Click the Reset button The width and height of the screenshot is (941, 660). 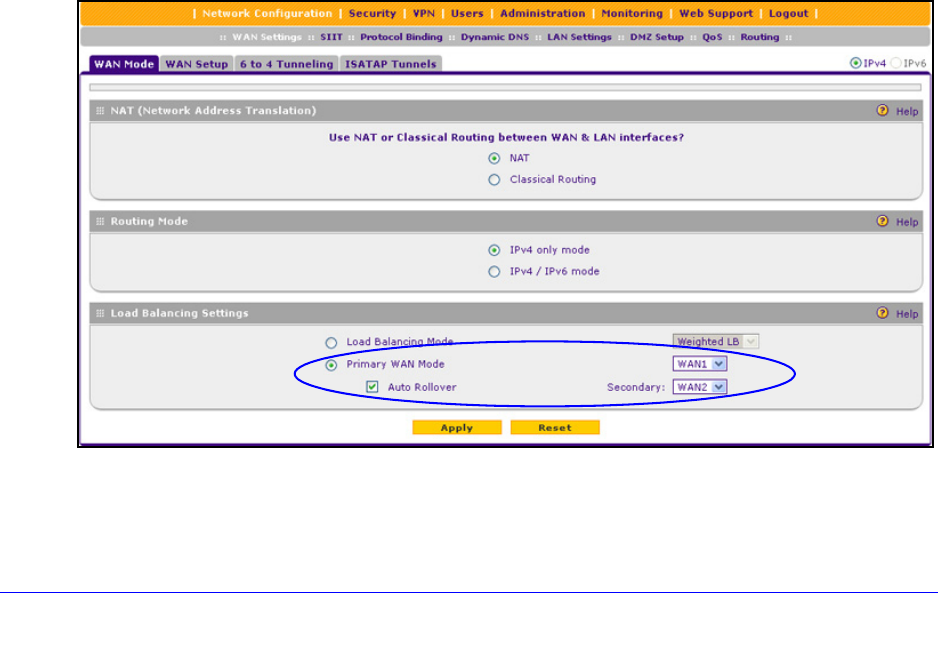(x=555, y=428)
